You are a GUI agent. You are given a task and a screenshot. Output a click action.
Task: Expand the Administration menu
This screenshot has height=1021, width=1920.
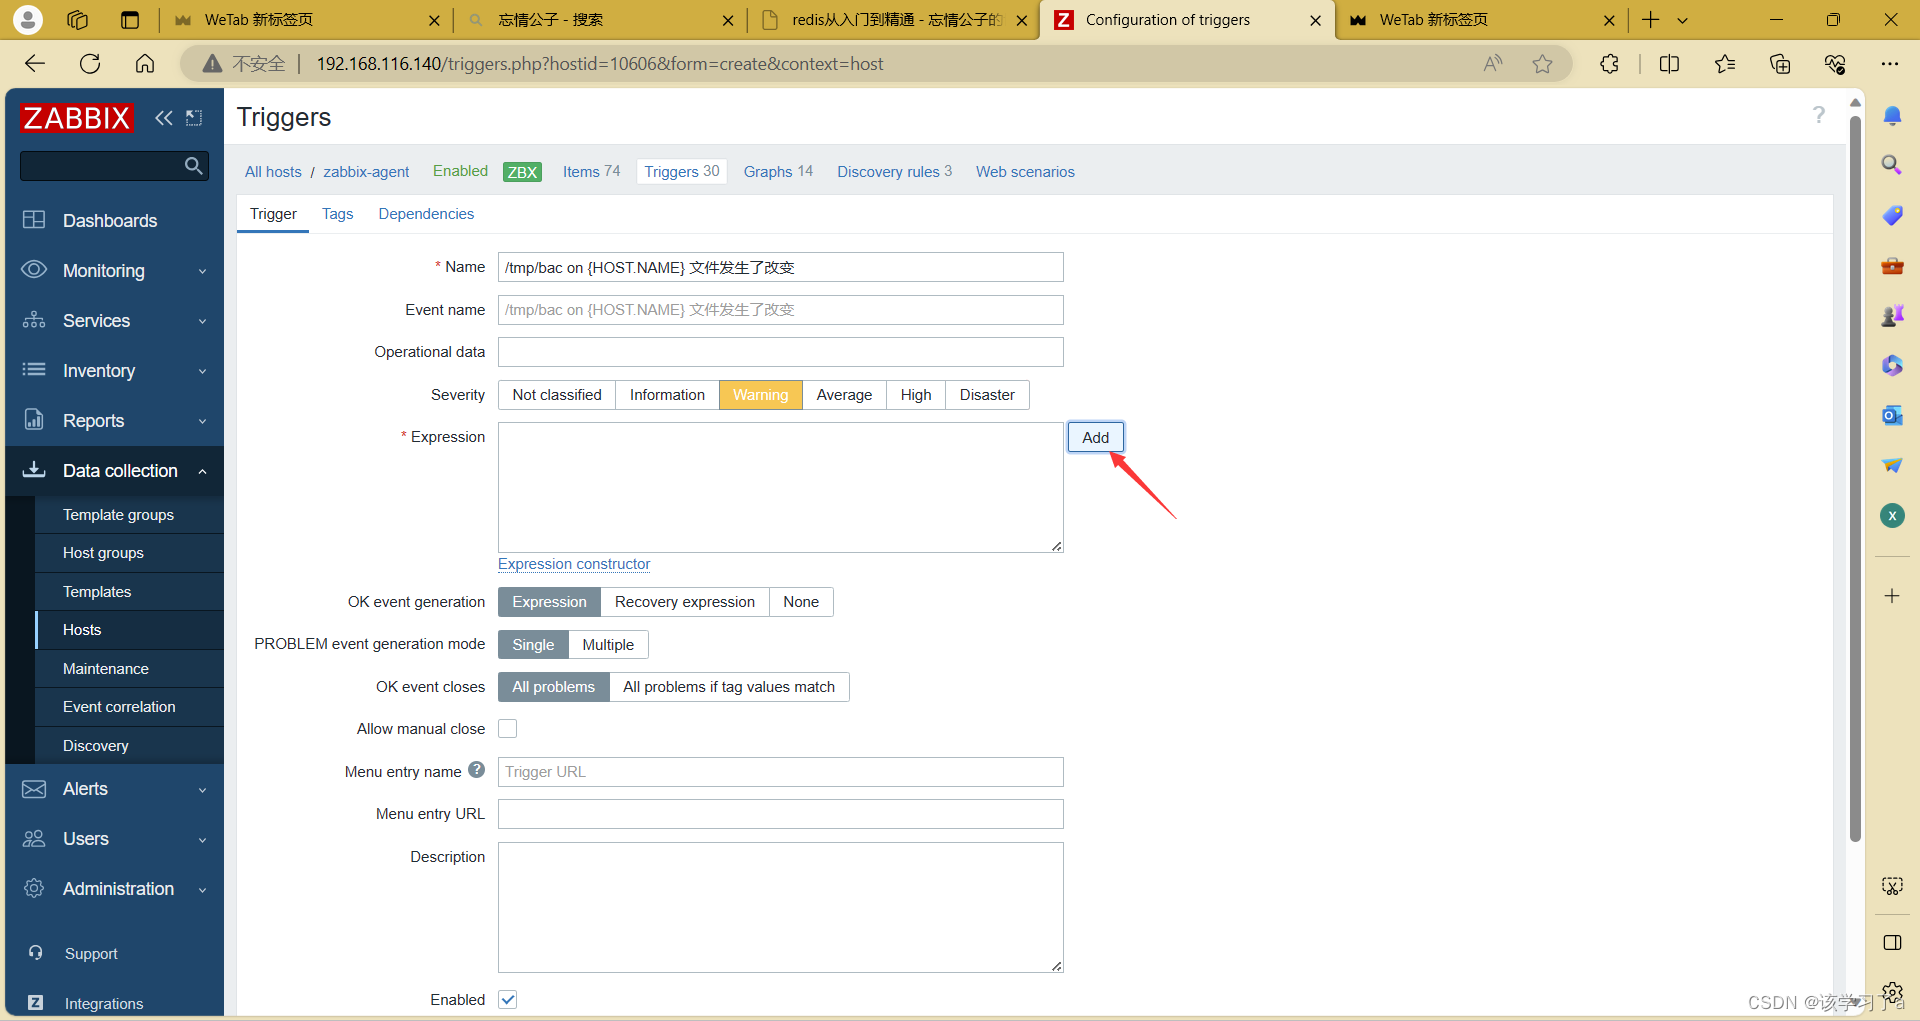point(114,889)
